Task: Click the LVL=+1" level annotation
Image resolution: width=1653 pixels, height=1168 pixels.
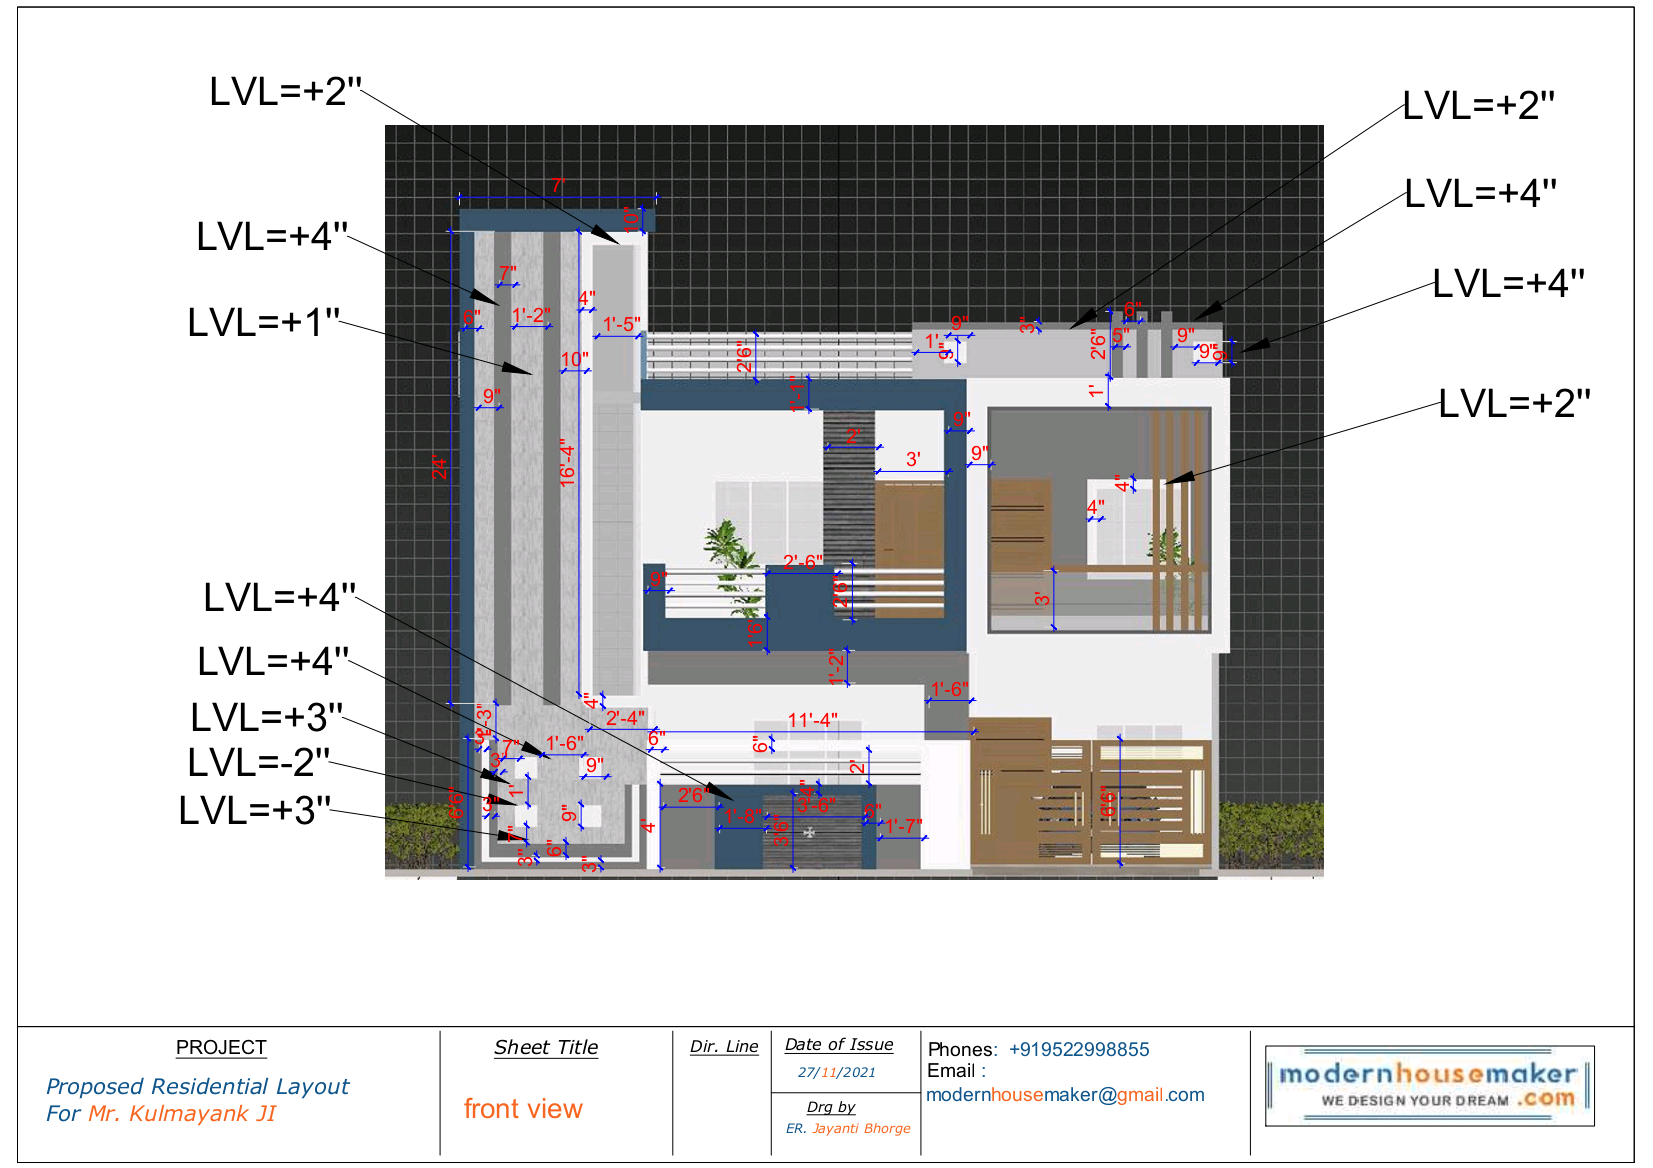Action: pyautogui.click(x=264, y=322)
